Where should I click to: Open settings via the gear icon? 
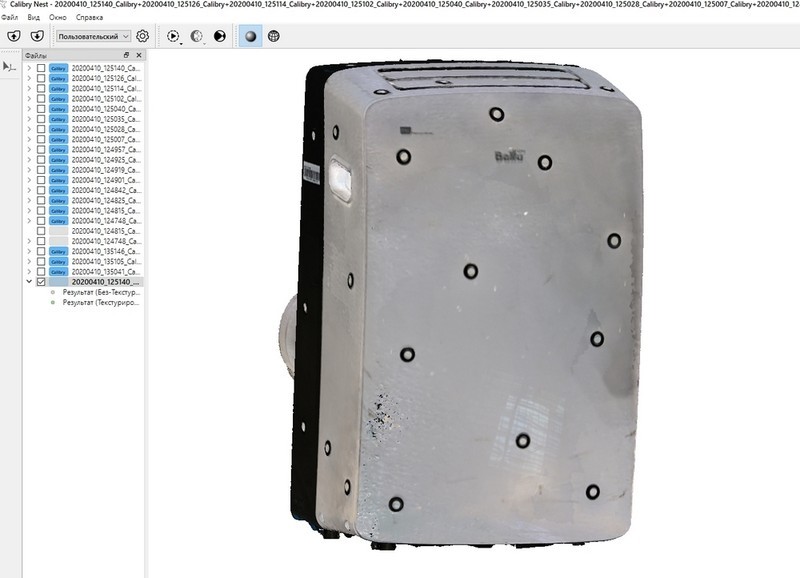click(142, 36)
